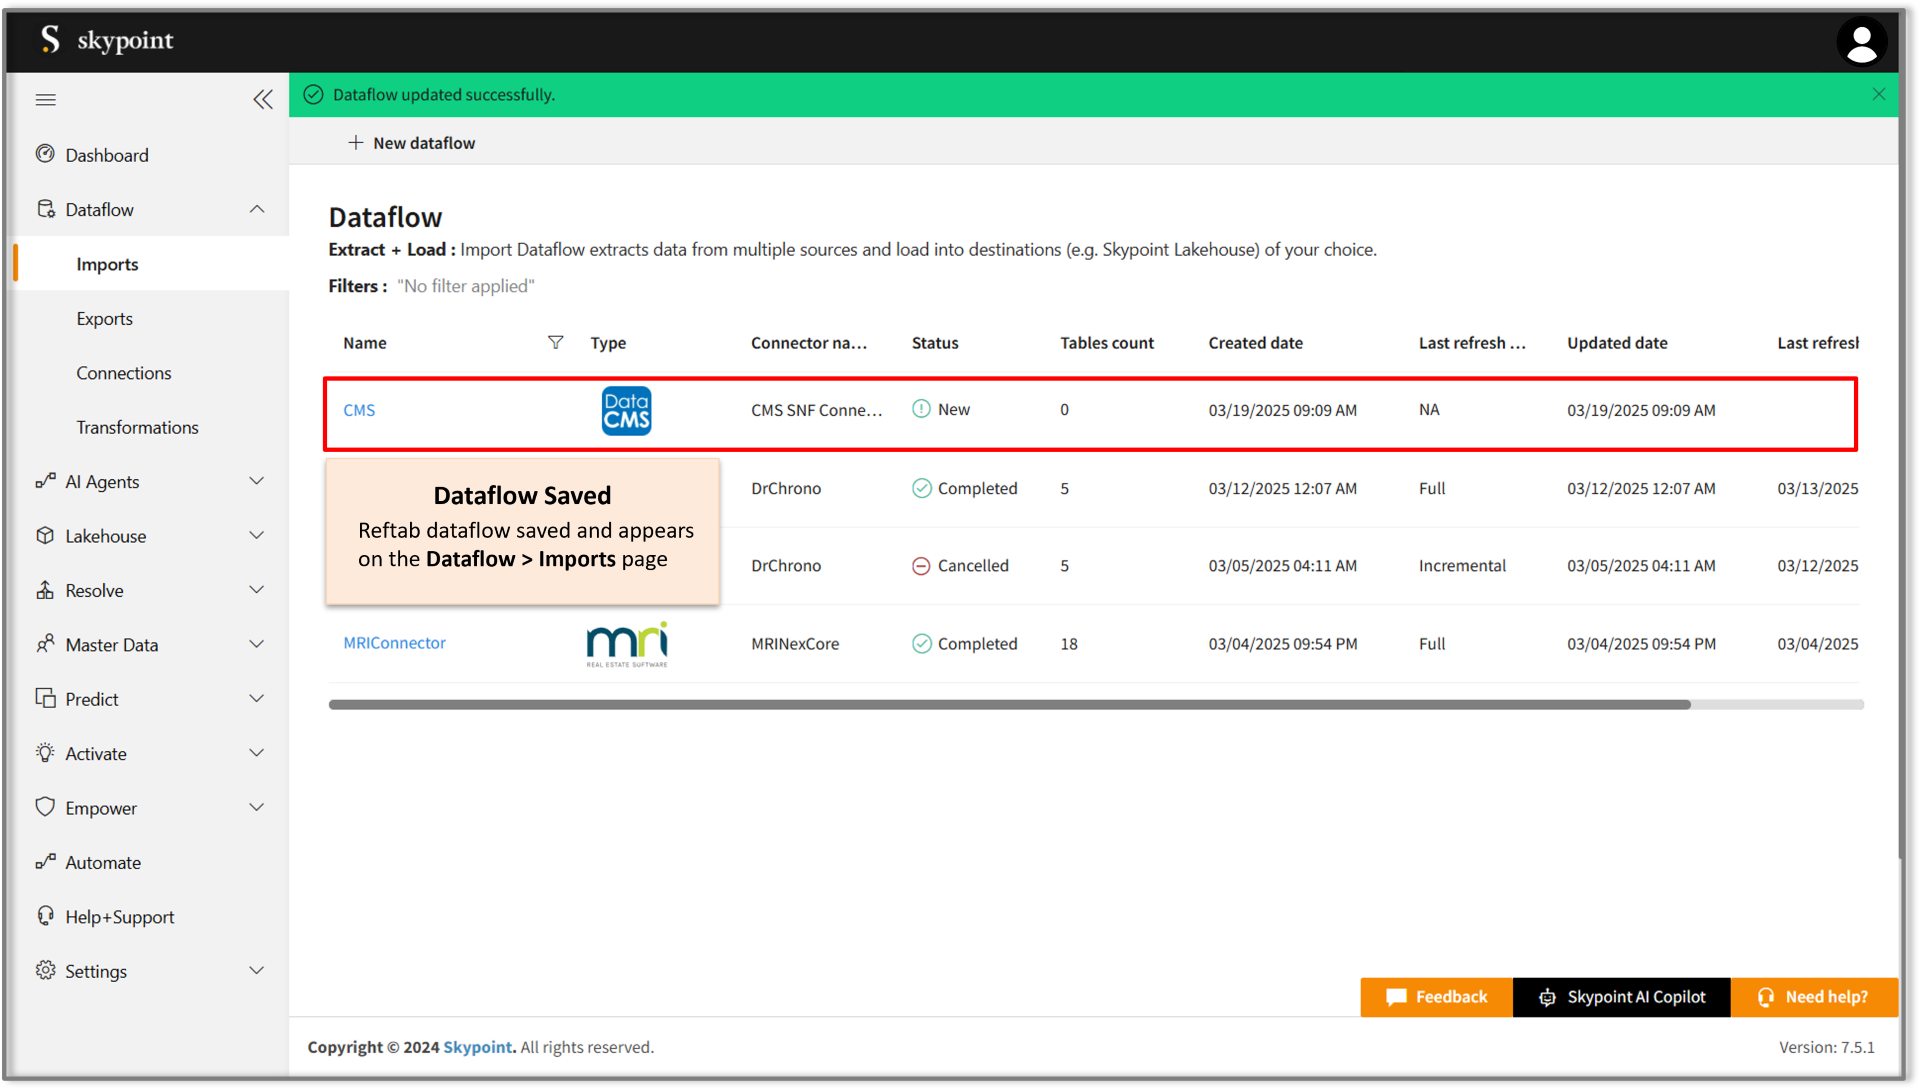Click the user profile avatar icon
1920x1089 pixels.
pyautogui.click(x=1862, y=41)
